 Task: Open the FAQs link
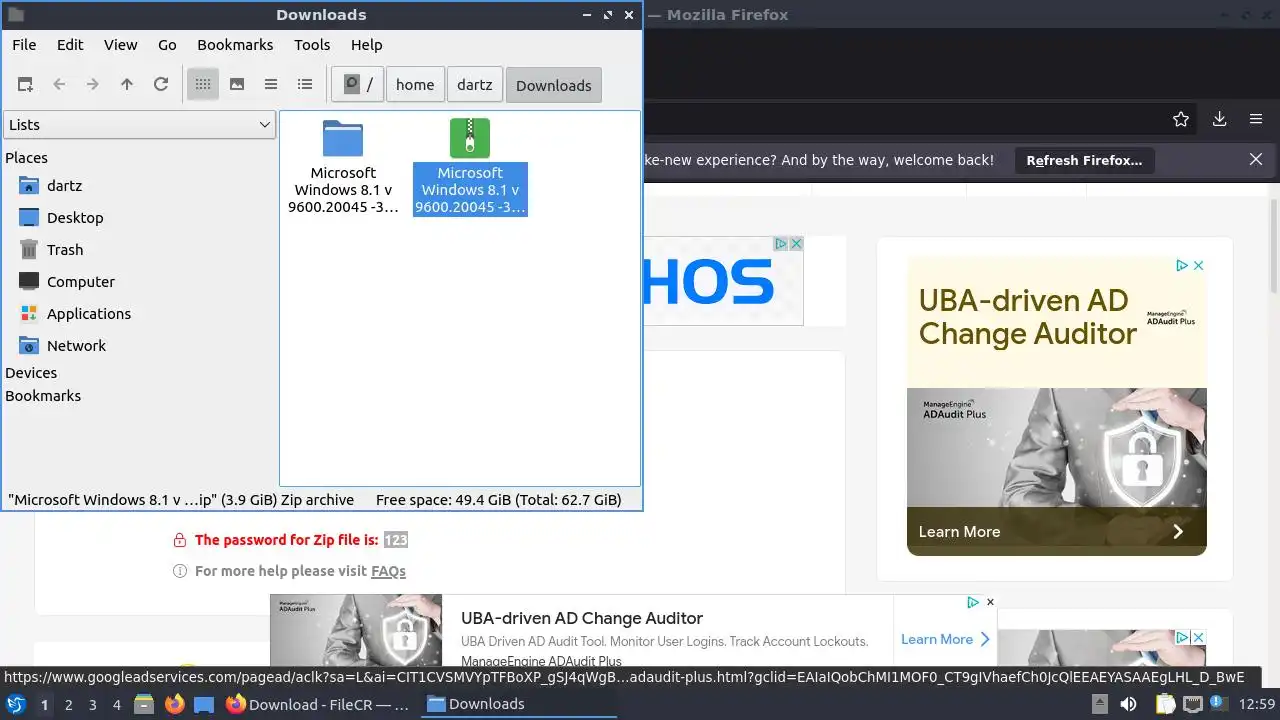[388, 571]
